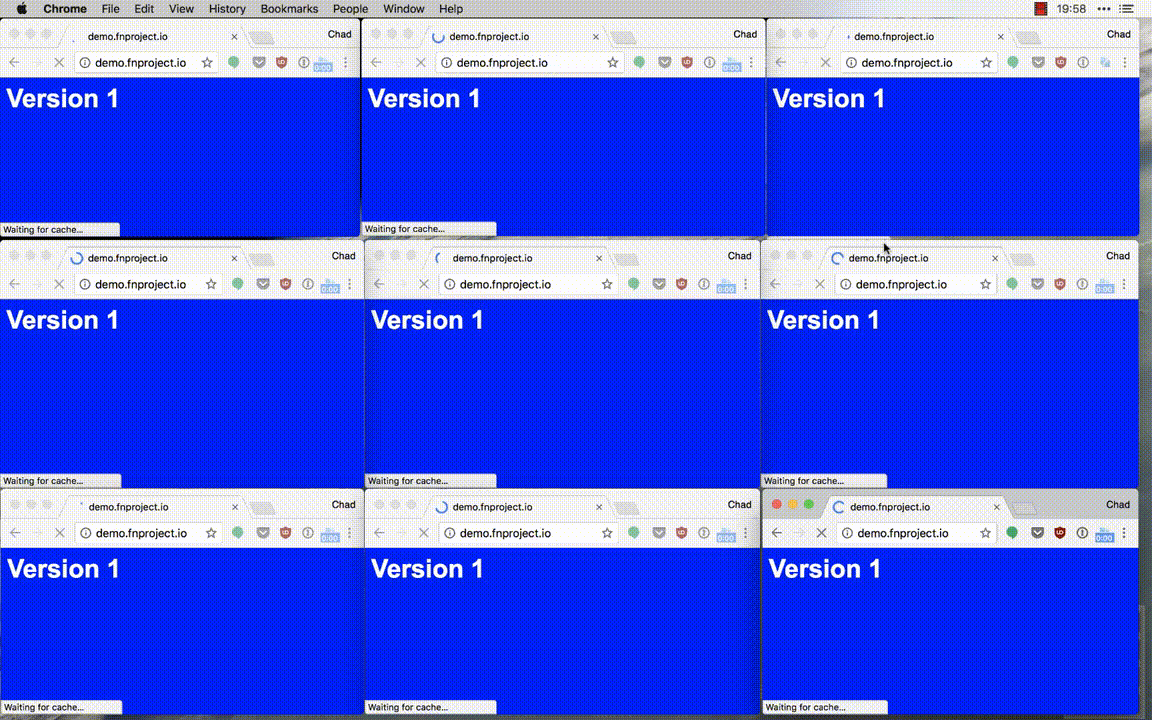Toggle the bookmark star in the top-middle window
Image resolution: width=1152 pixels, height=720 pixels.
[x=613, y=62]
